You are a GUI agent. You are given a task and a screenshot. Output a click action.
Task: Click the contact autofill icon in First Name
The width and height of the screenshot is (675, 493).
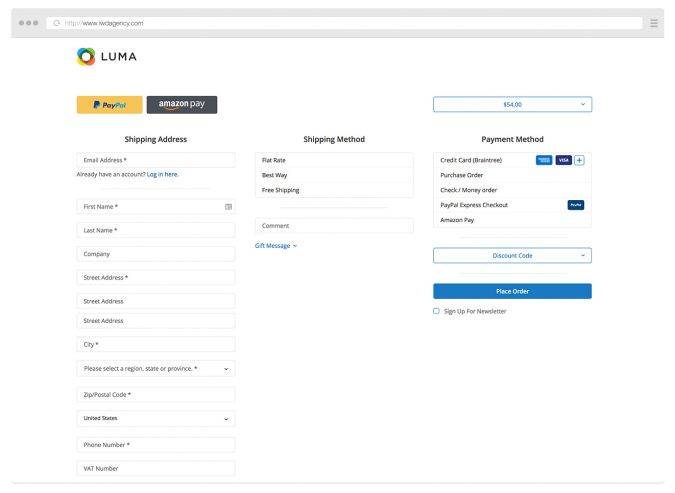point(229,207)
